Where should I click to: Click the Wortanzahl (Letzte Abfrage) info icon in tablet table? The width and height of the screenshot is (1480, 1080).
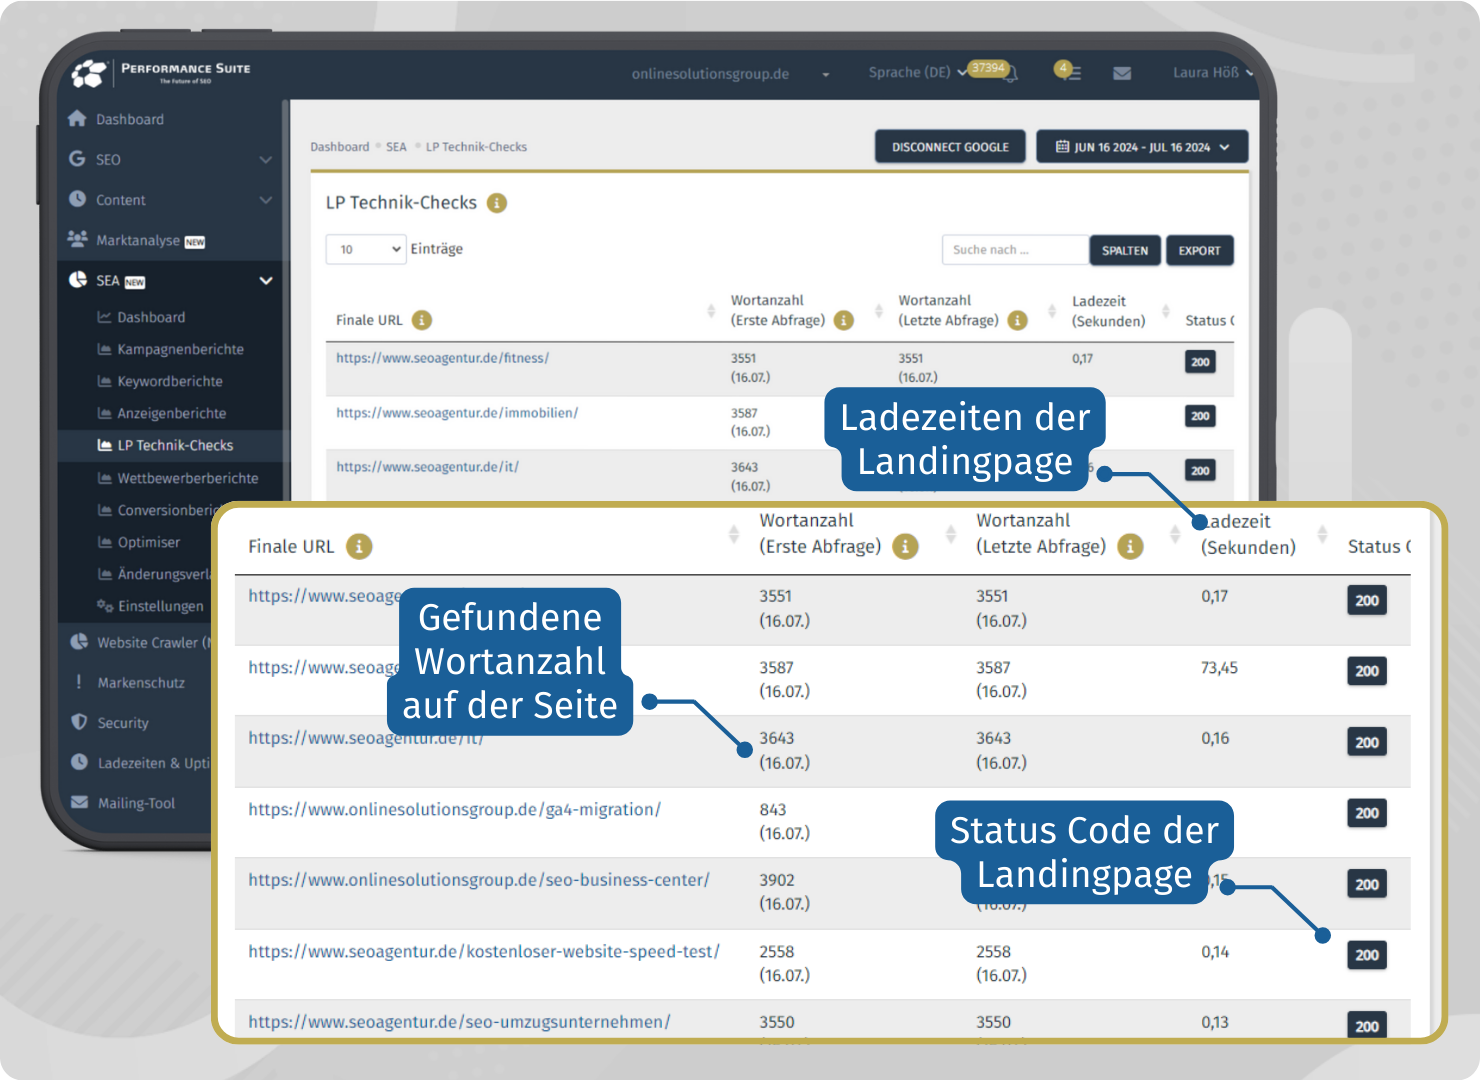pyautogui.click(x=1017, y=320)
